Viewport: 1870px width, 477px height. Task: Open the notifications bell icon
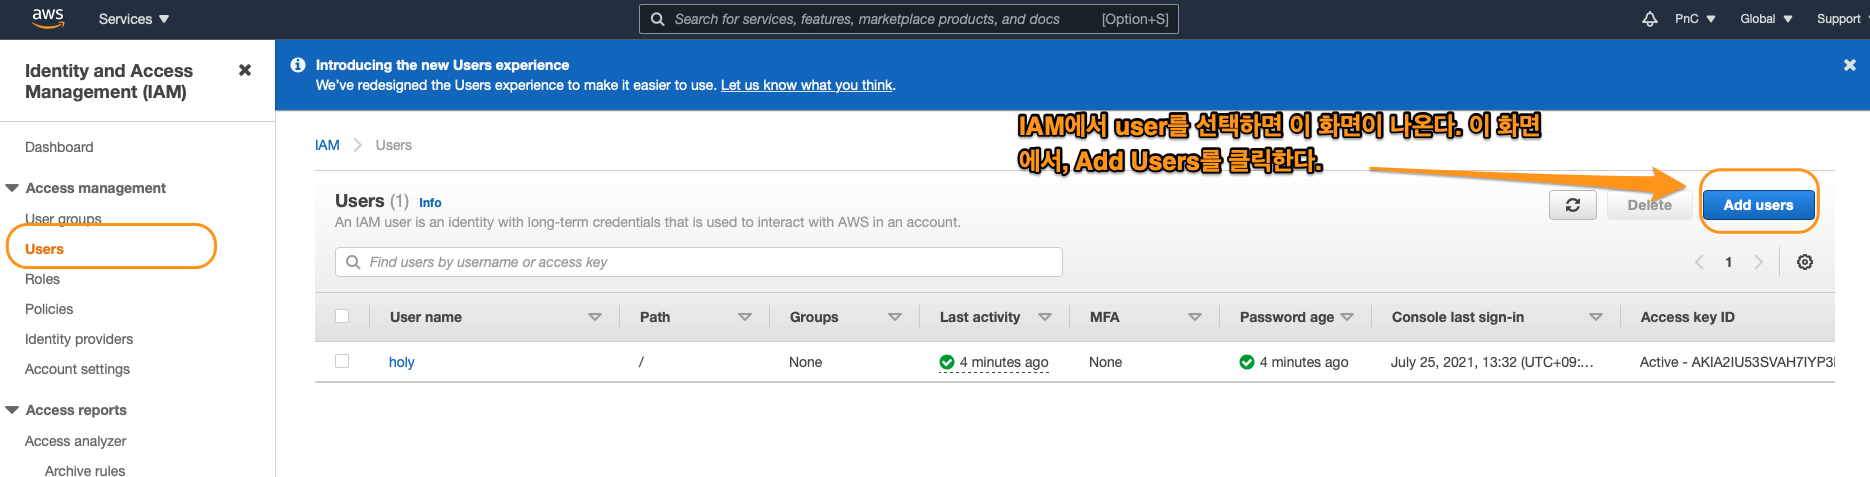click(1649, 19)
